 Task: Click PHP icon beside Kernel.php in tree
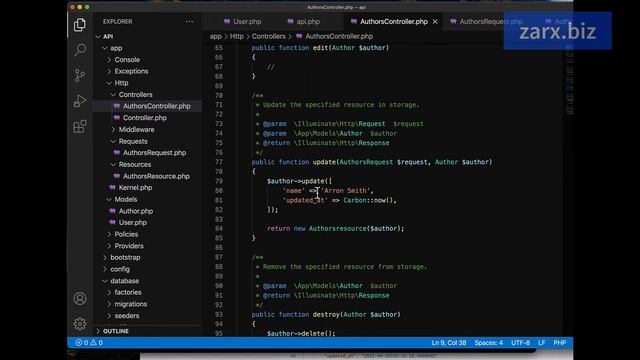tap(113, 188)
